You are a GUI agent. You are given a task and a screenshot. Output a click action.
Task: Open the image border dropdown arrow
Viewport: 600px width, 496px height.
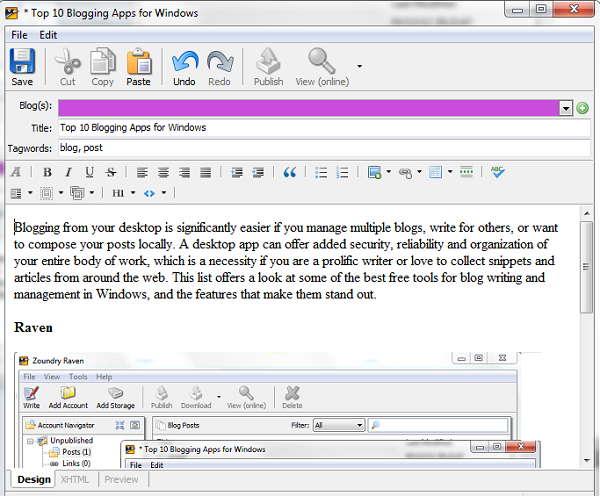click(61, 193)
